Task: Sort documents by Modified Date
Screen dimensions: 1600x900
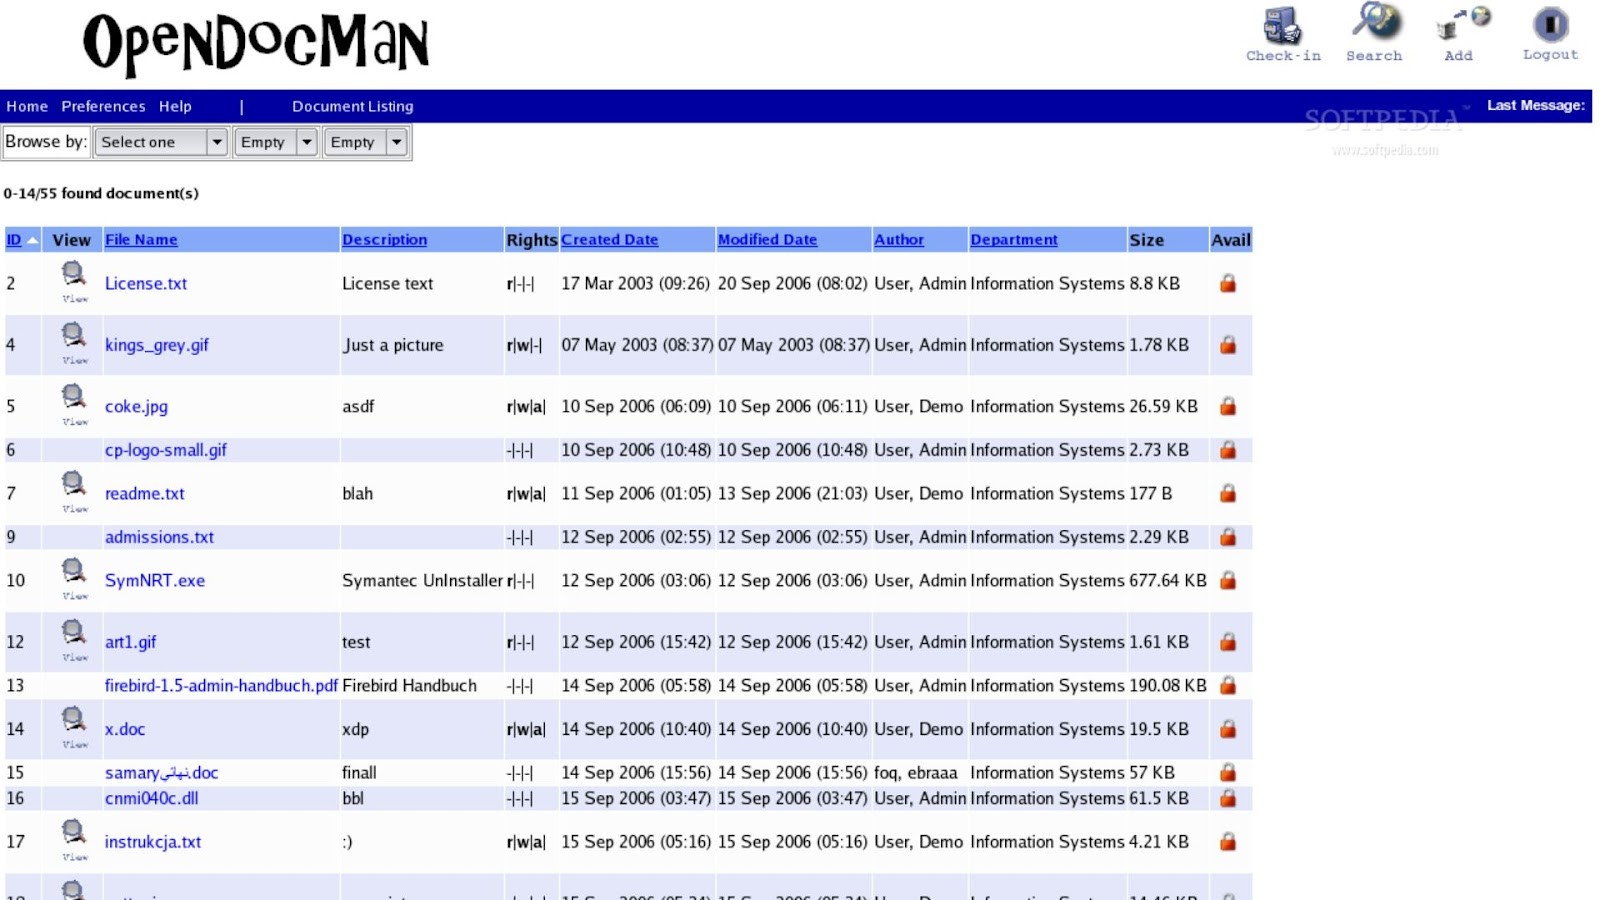Action: click(767, 239)
